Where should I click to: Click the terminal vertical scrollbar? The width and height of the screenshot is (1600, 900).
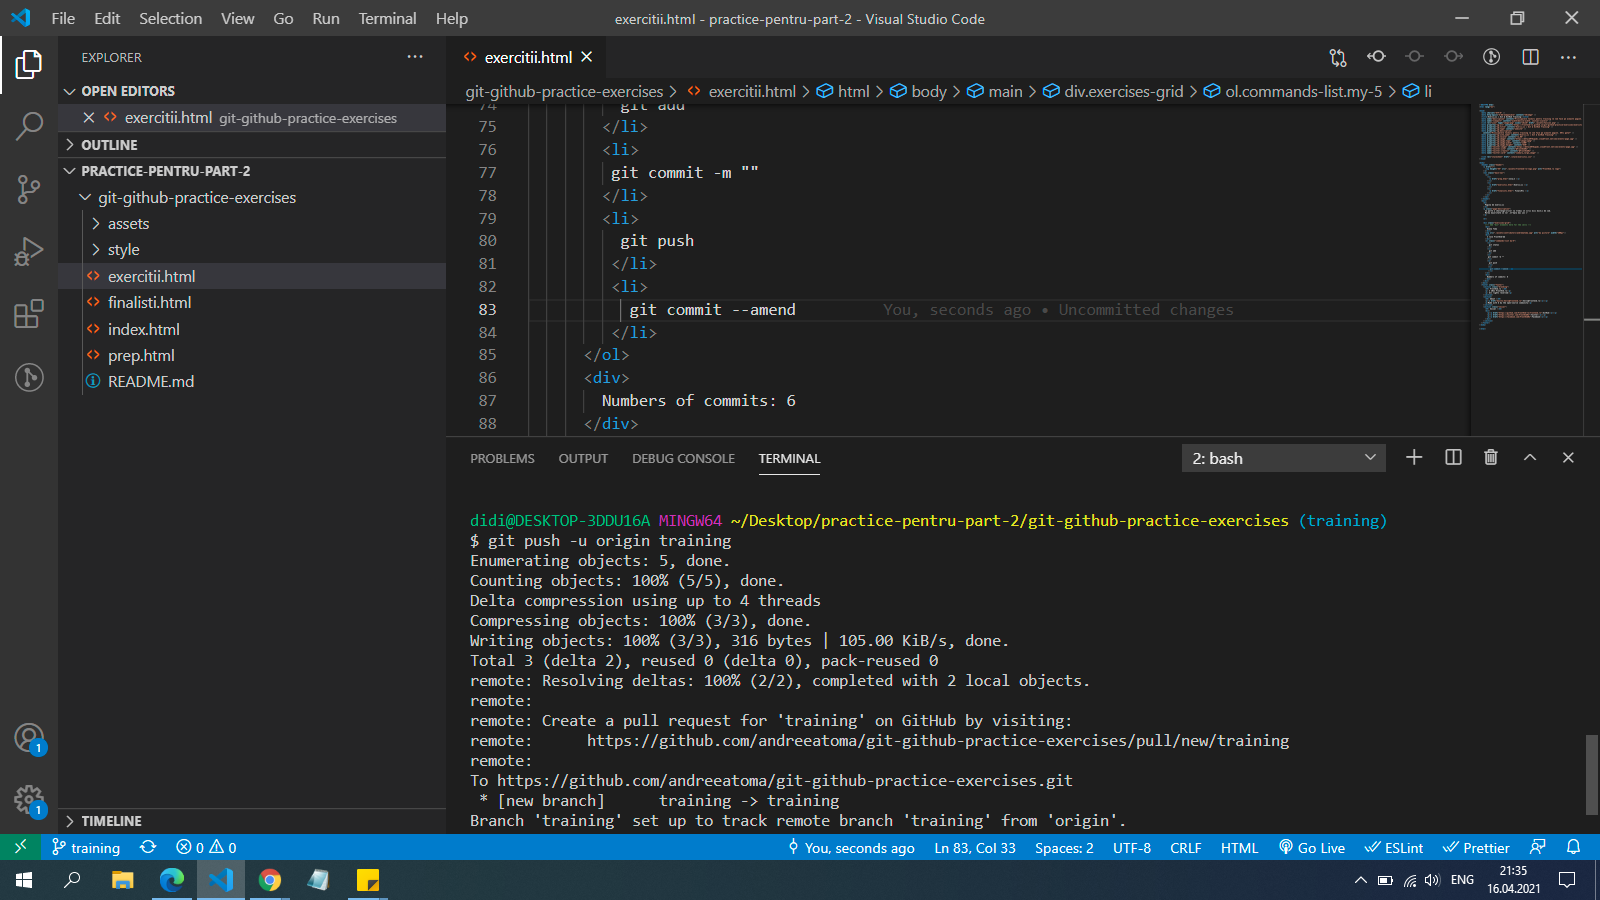[x=1591, y=774]
